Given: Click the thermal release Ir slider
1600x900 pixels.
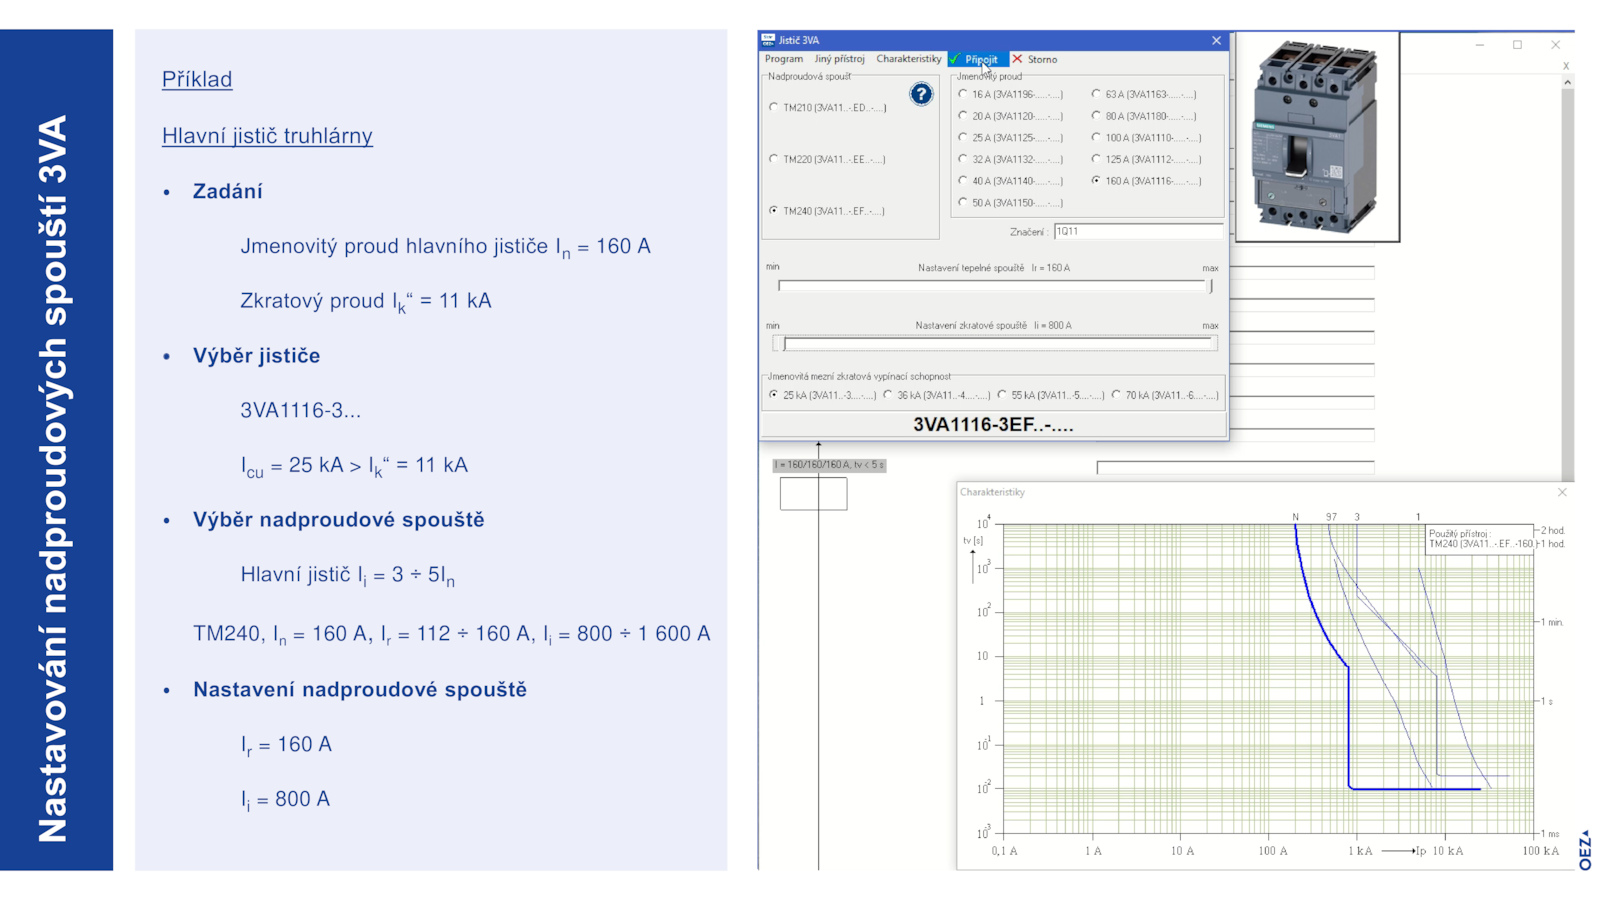Looking at the screenshot, I should pyautogui.click(x=994, y=286).
